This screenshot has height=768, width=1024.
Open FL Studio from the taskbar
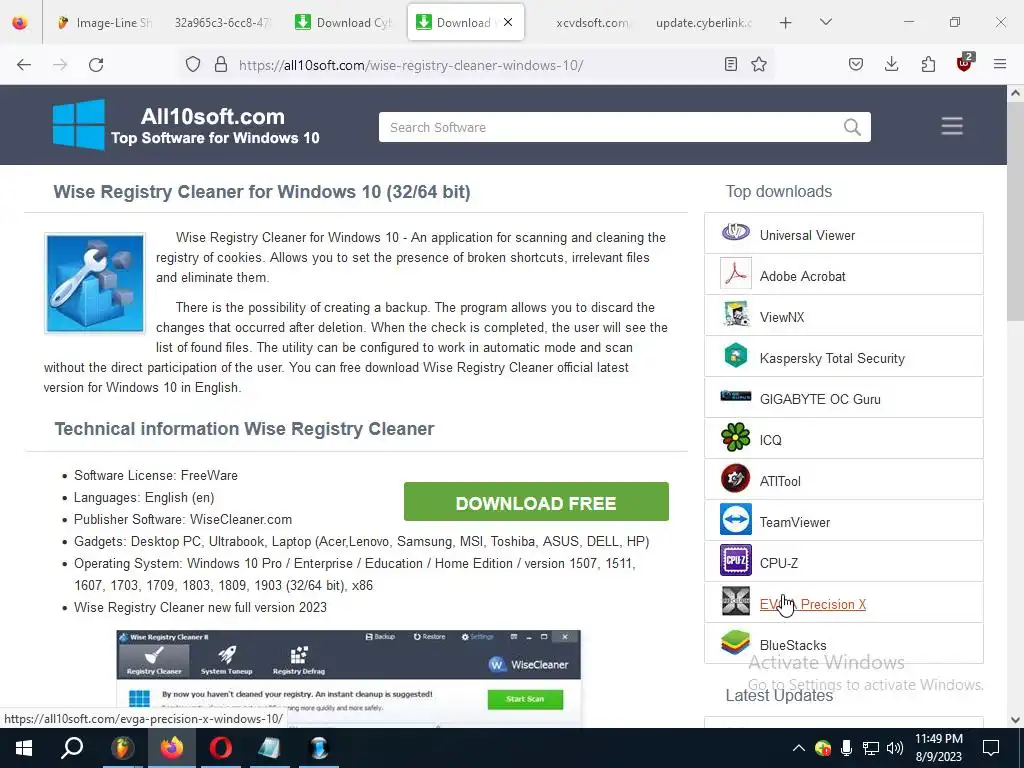tap(121, 748)
